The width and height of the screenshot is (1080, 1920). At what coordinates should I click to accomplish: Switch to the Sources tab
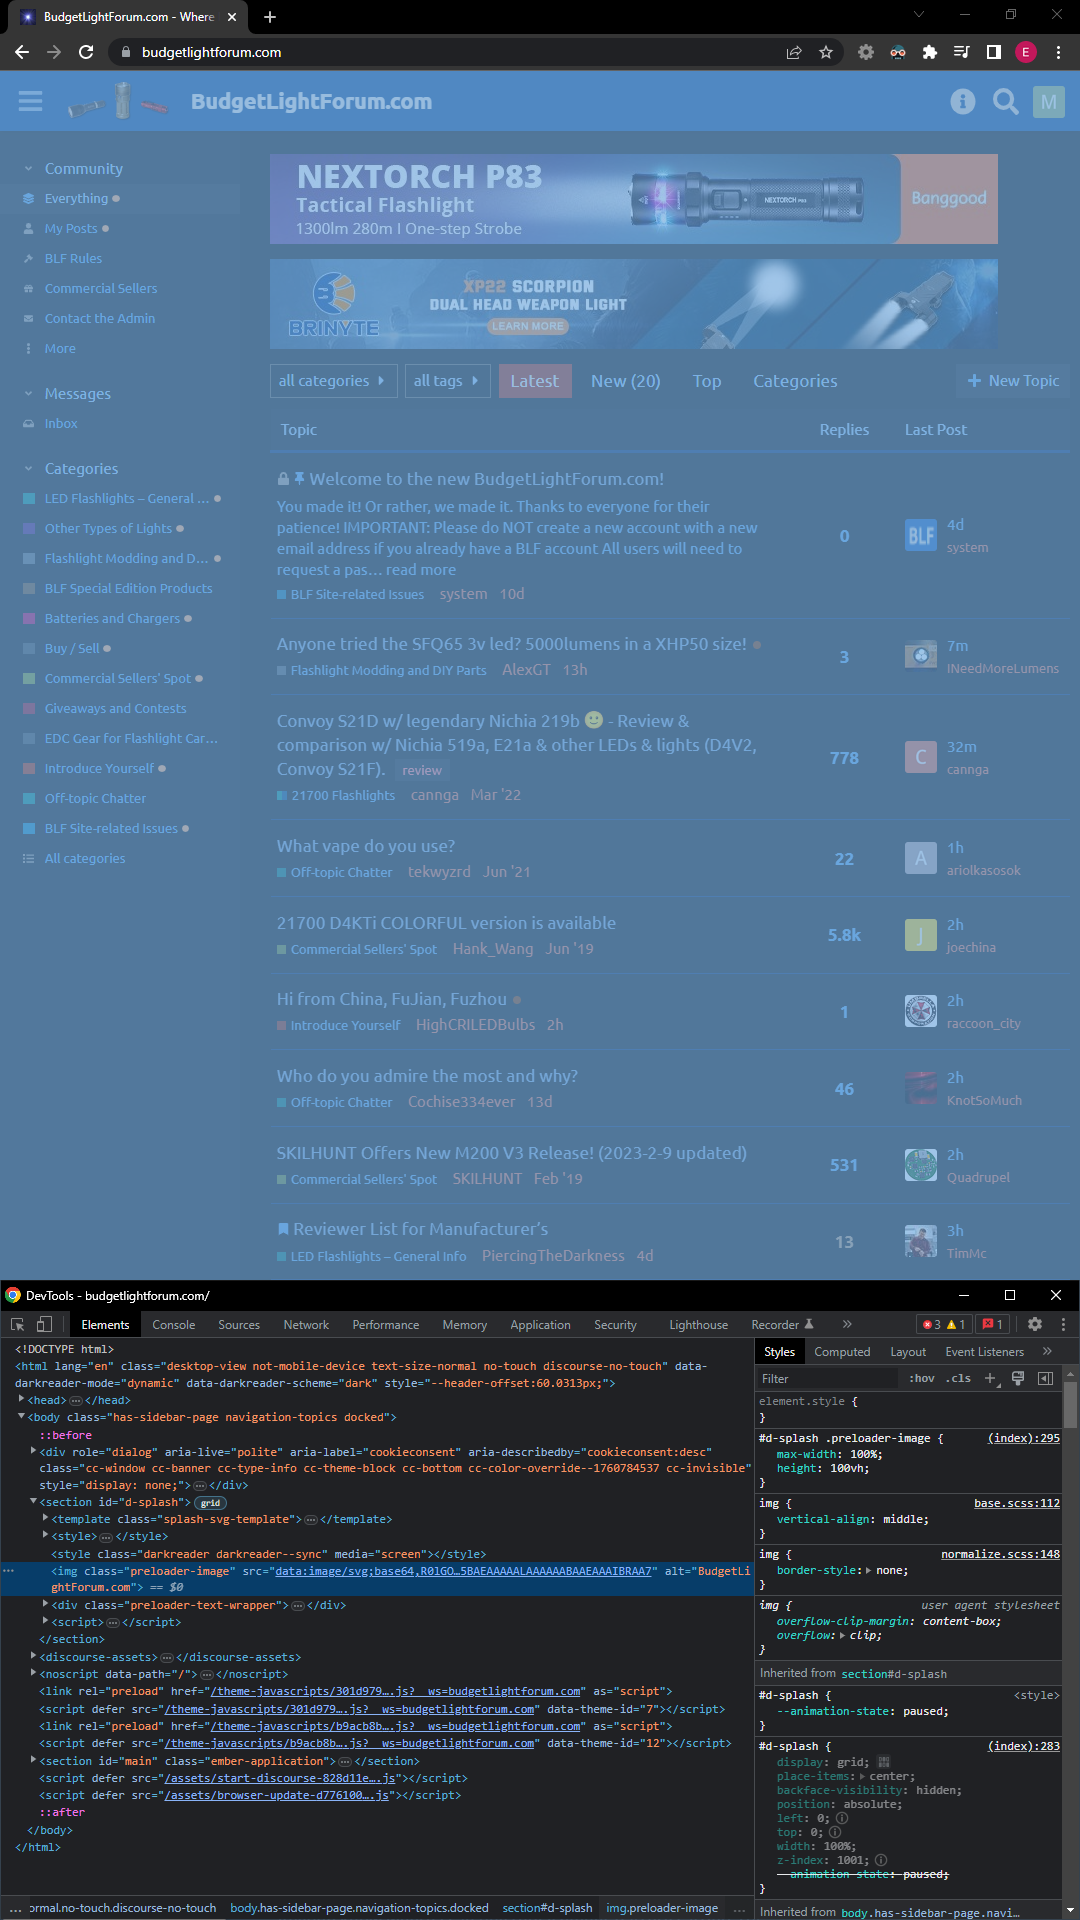tap(239, 1324)
